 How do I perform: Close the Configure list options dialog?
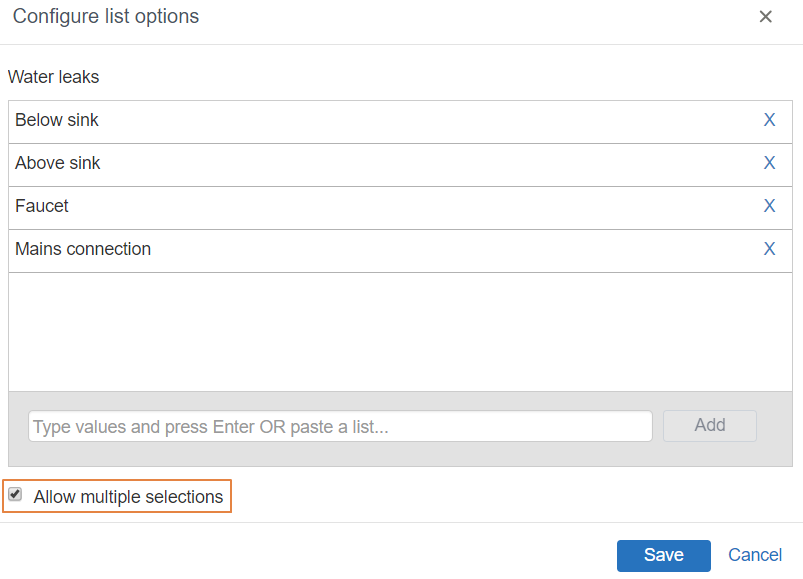coord(765,17)
